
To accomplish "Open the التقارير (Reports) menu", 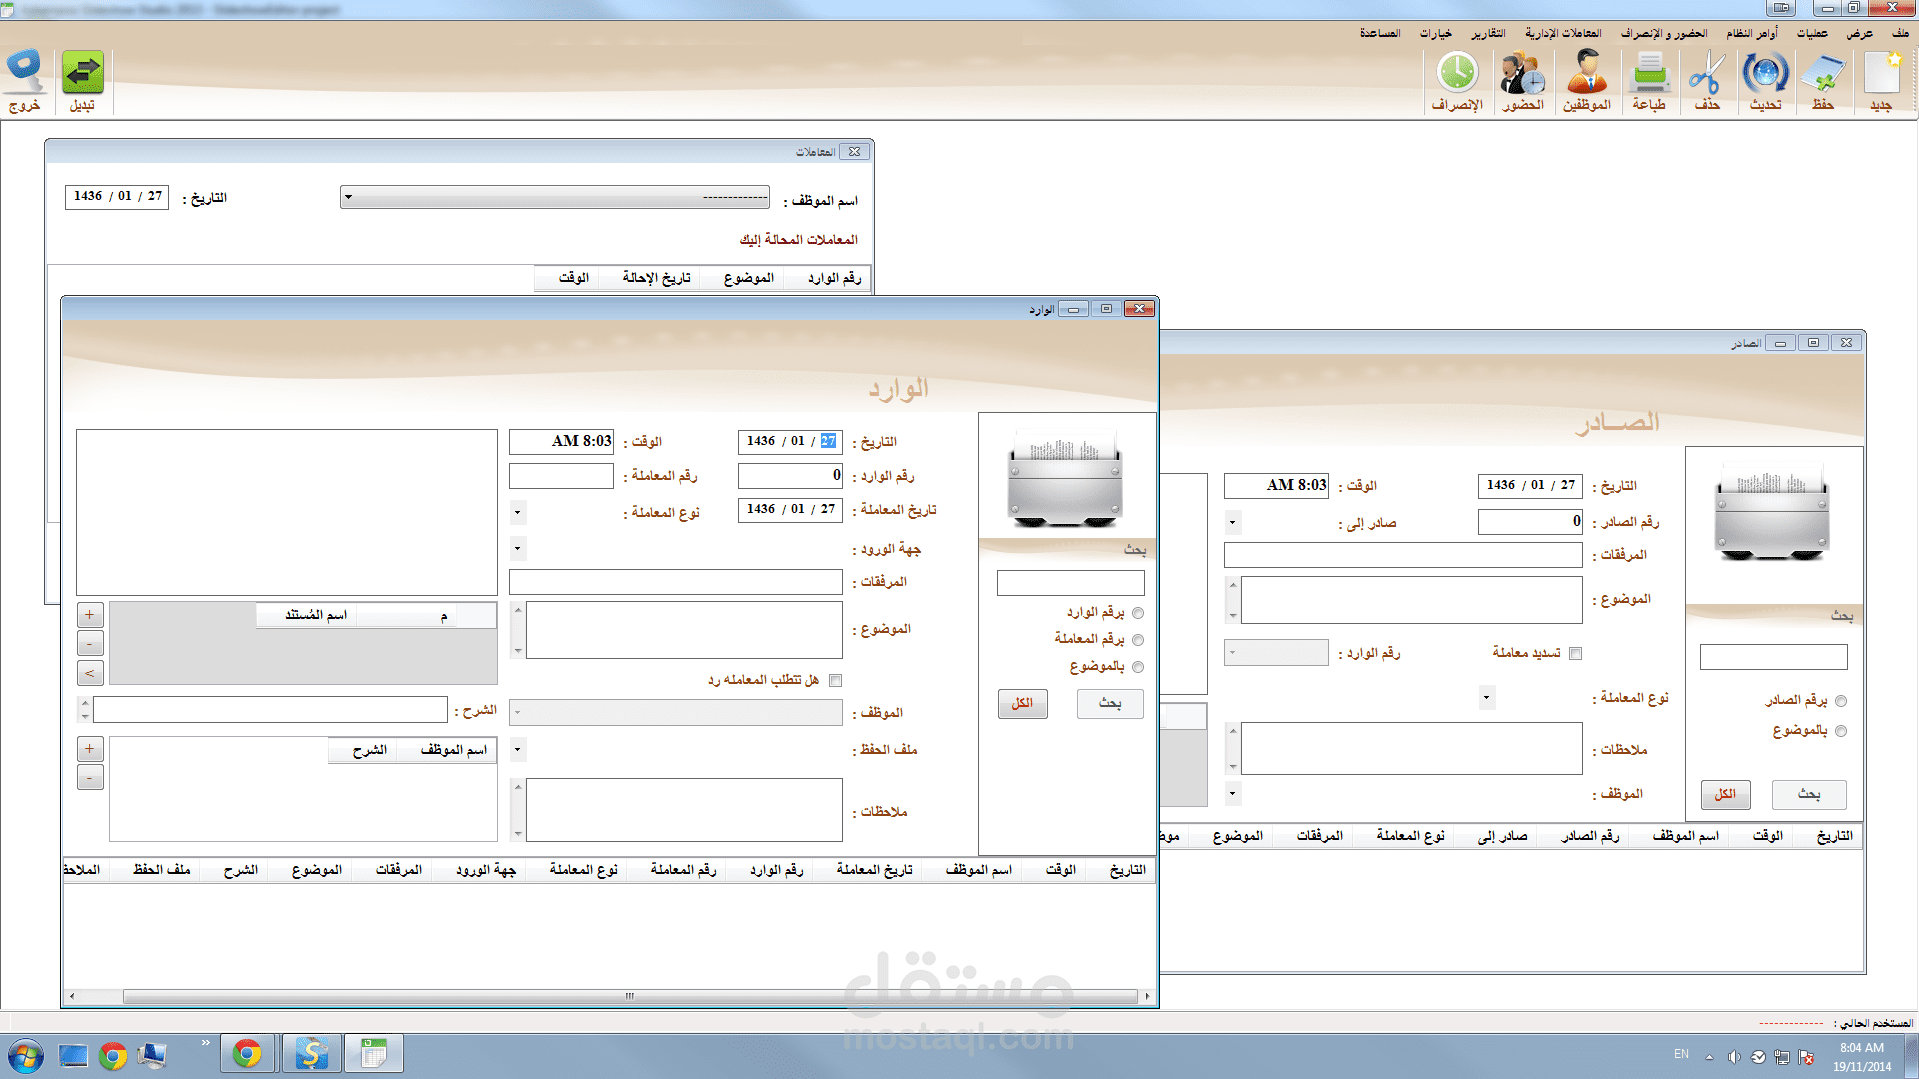I will [1488, 33].
